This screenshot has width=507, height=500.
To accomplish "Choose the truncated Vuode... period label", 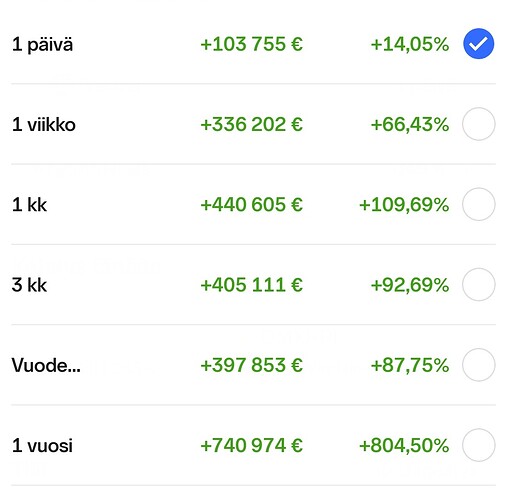I will click(x=46, y=365).
